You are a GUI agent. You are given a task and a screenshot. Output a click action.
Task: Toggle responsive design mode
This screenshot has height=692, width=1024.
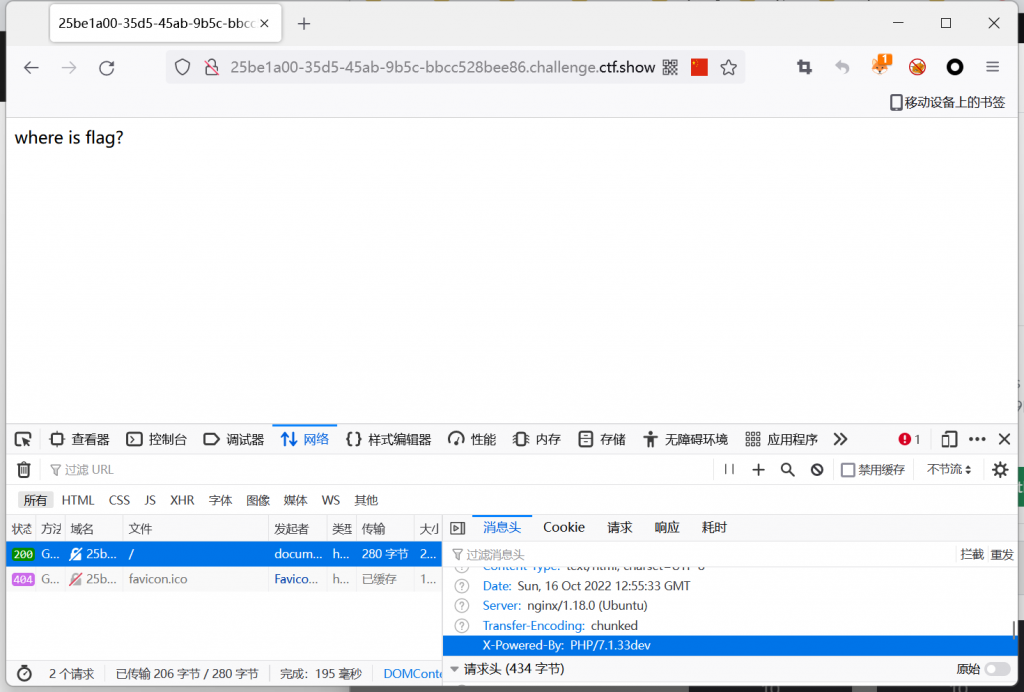click(x=949, y=439)
